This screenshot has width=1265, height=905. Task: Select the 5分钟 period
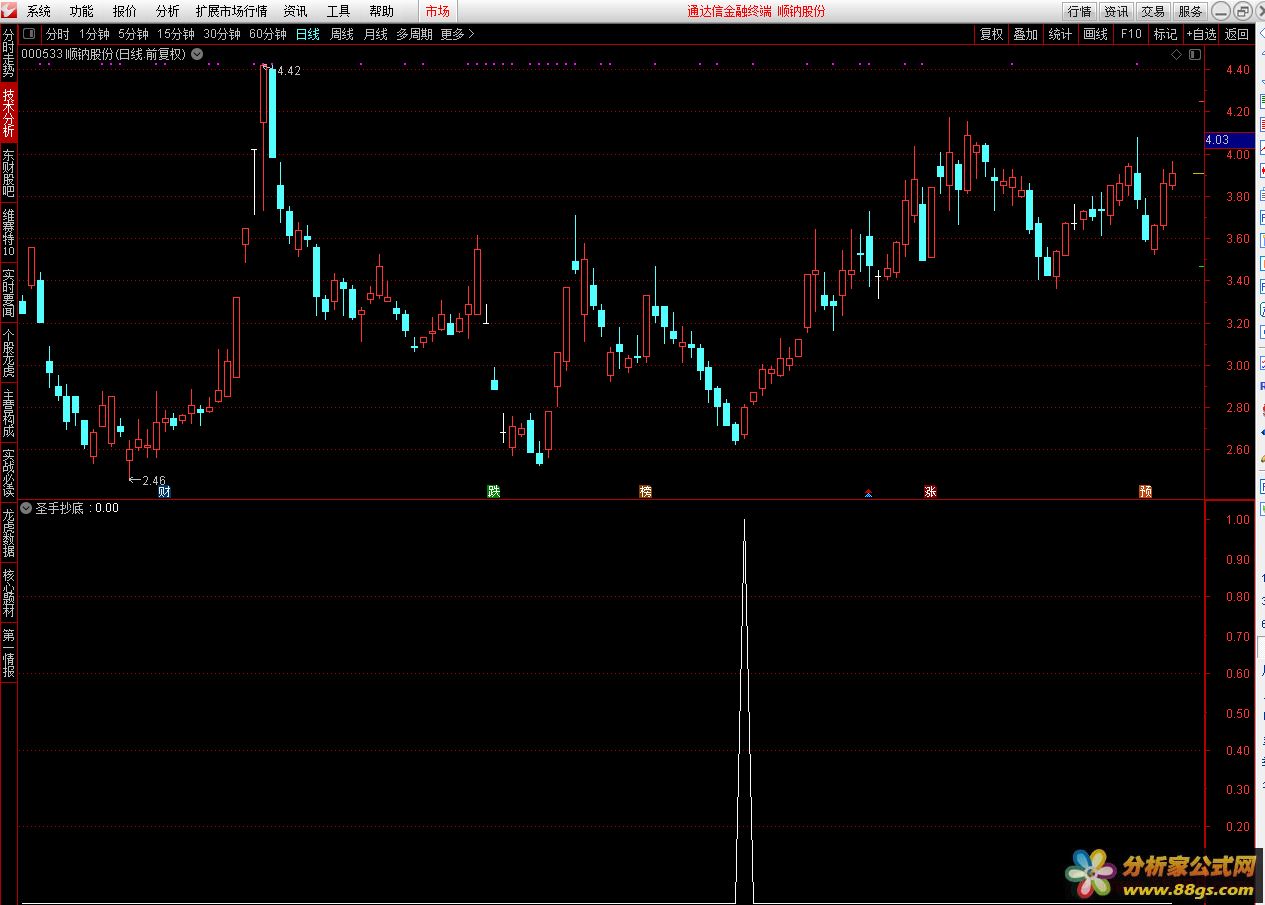[x=133, y=34]
